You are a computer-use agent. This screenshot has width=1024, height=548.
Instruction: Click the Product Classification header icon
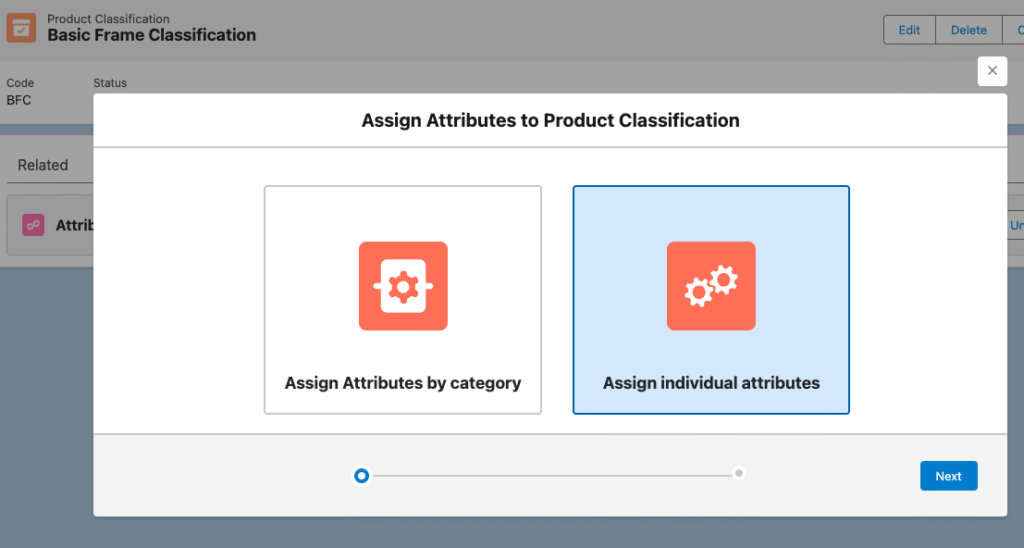[x=21, y=28]
